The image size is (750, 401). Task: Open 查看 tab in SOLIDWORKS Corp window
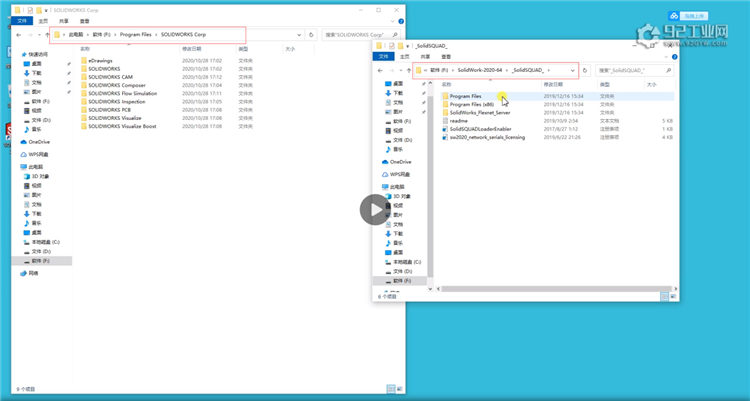point(85,21)
